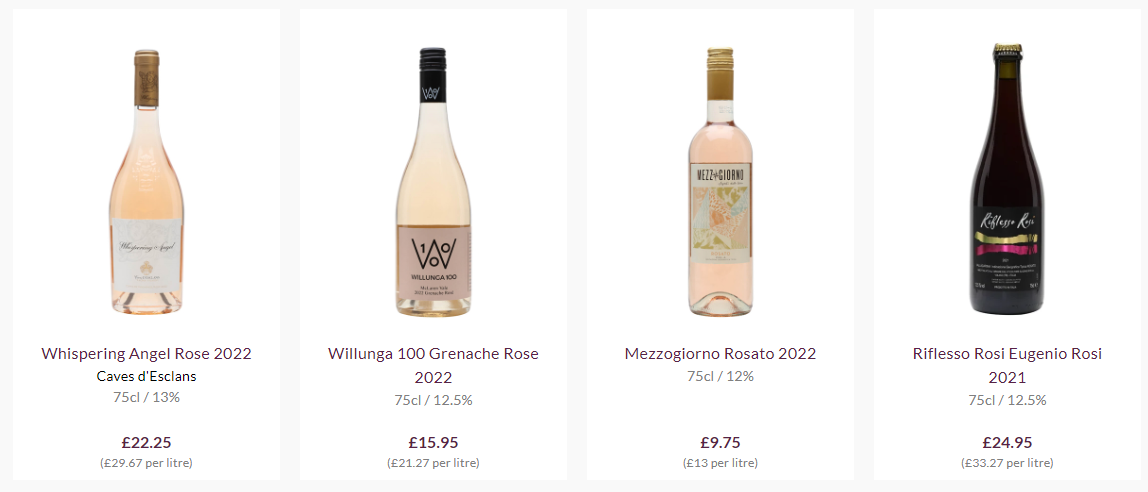
Task: Click the £24.95 price
Action: pos(1007,442)
